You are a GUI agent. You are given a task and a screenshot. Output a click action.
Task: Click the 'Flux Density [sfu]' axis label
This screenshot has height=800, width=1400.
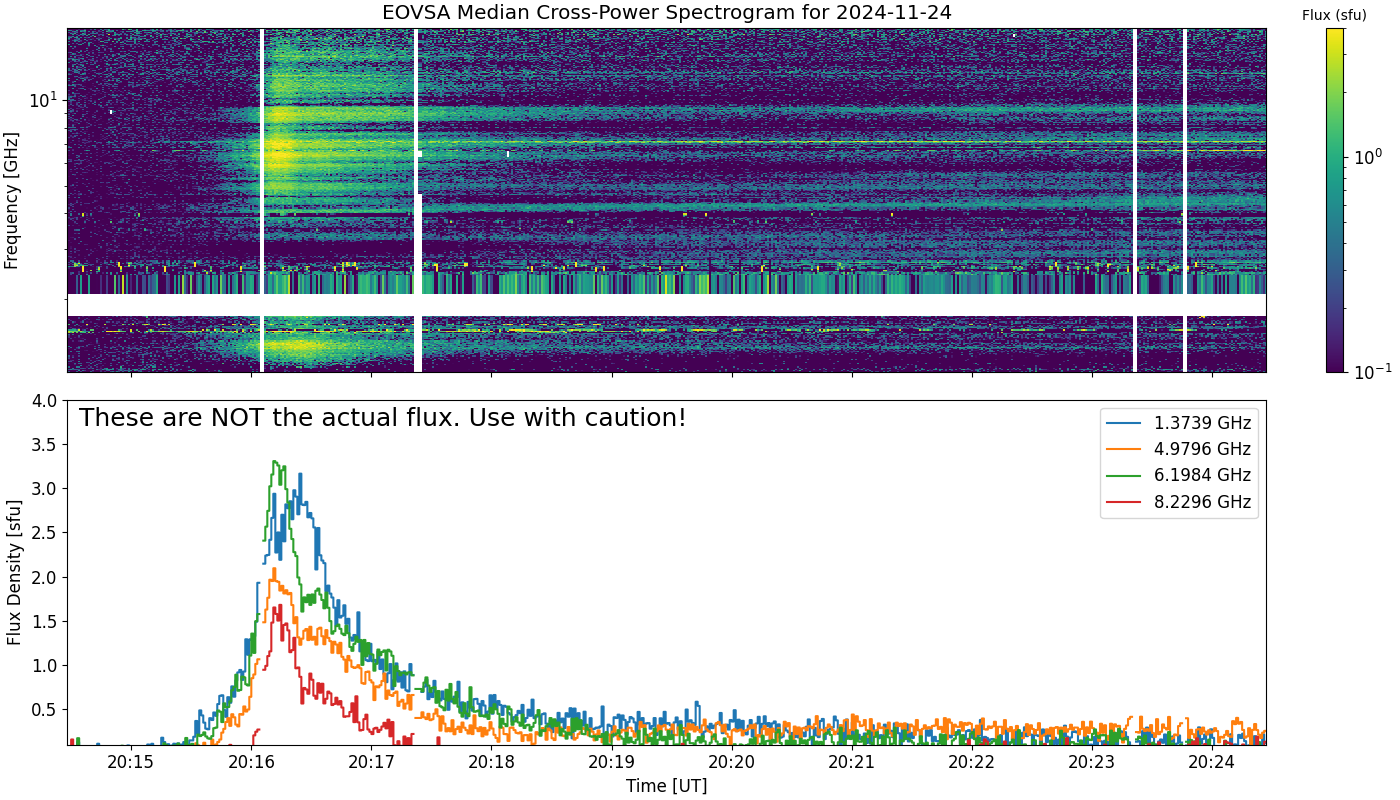pyautogui.click(x=12, y=573)
